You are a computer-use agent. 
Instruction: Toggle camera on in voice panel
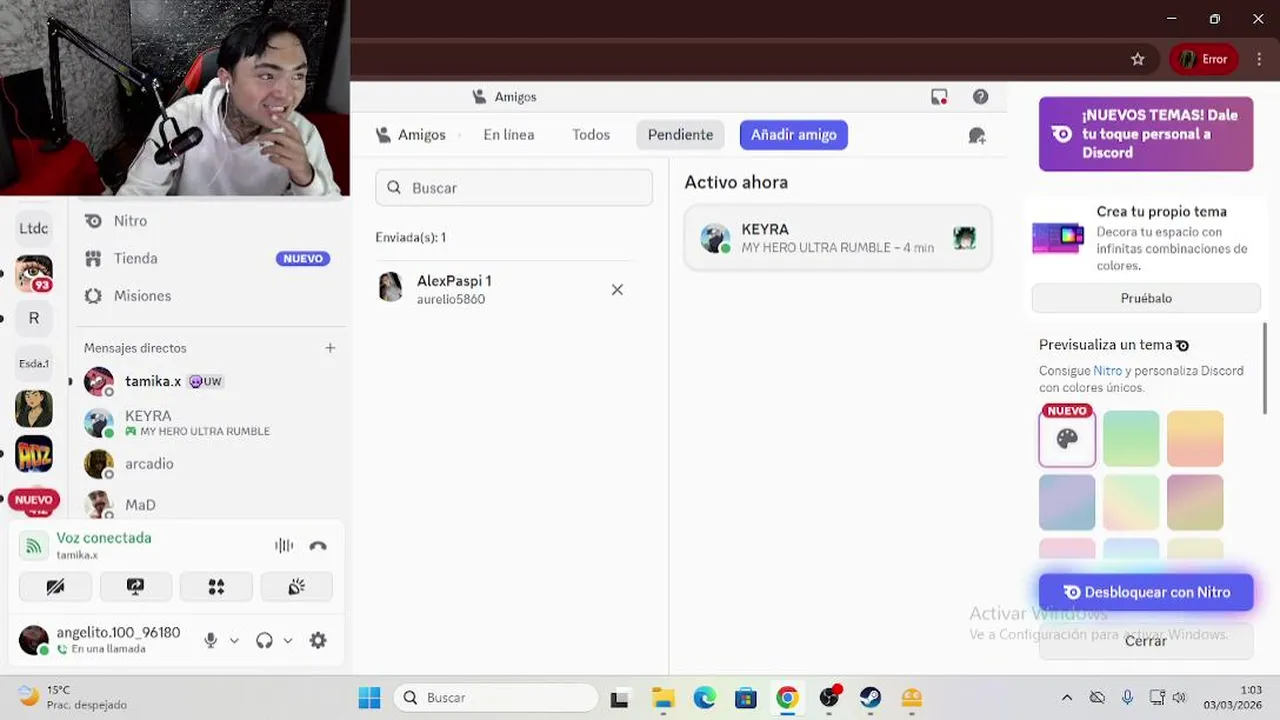click(55, 587)
